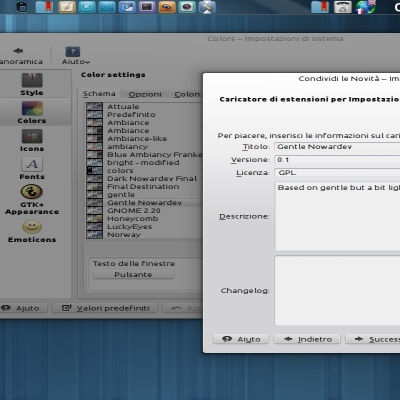Go back to Panoramica overview

21,56
